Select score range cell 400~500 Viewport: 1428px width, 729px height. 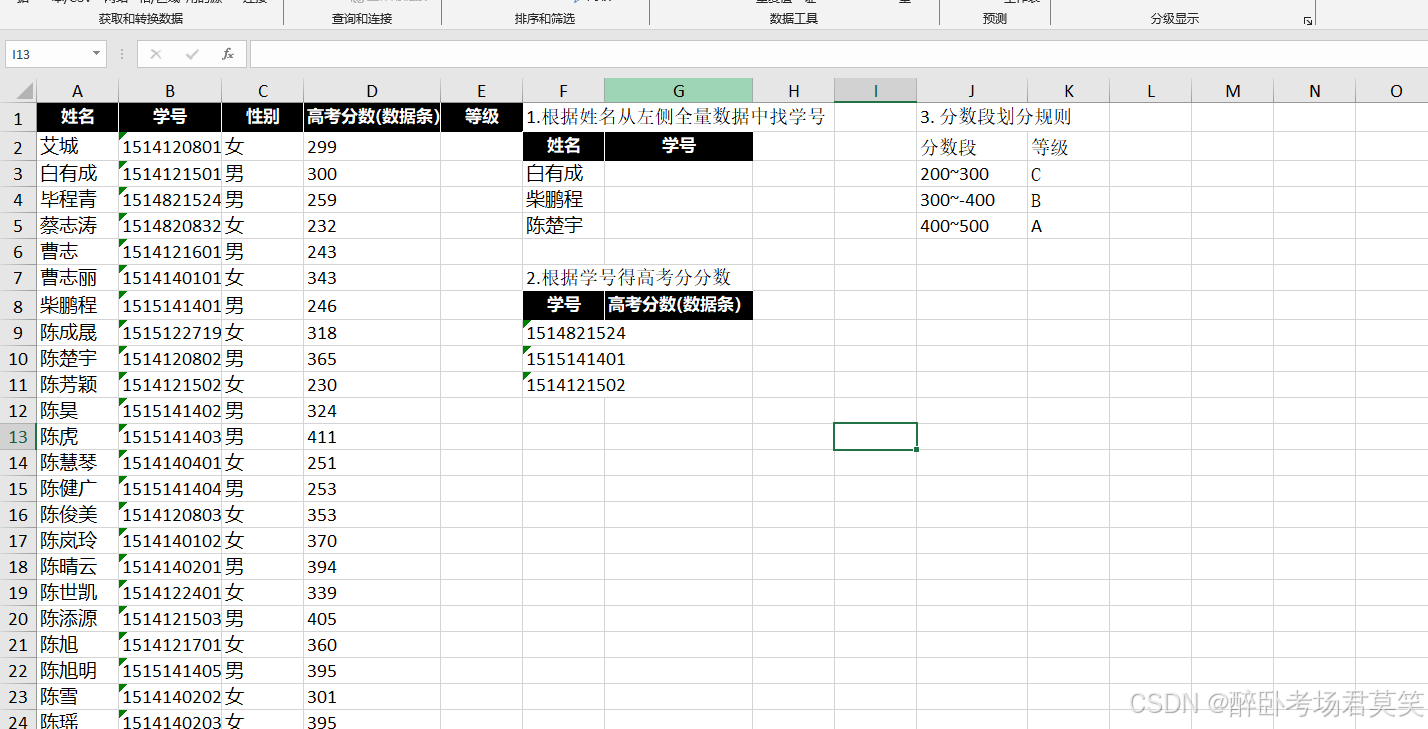[972, 226]
